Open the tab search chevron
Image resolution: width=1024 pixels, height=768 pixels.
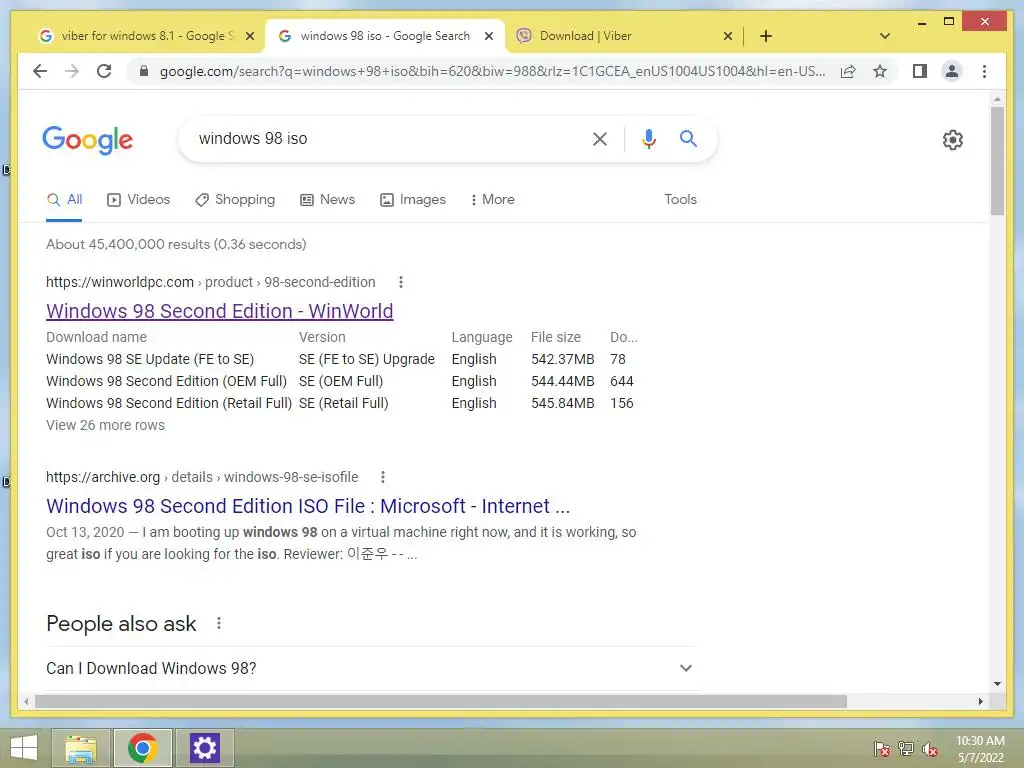pyautogui.click(x=884, y=36)
